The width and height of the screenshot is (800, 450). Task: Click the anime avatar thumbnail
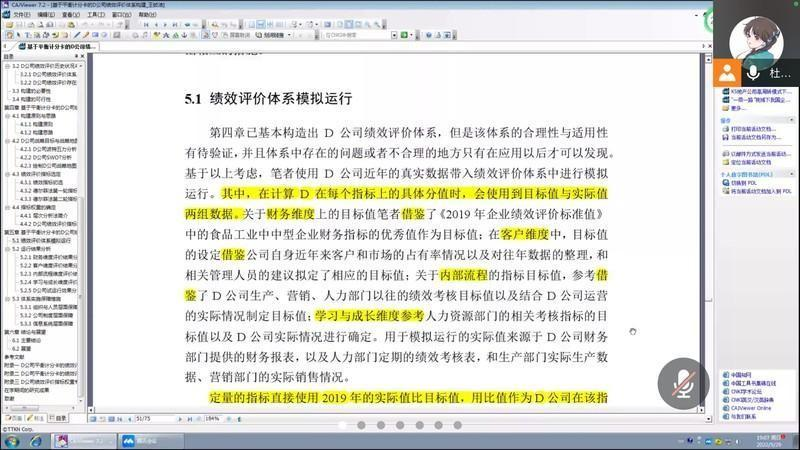[755, 38]
